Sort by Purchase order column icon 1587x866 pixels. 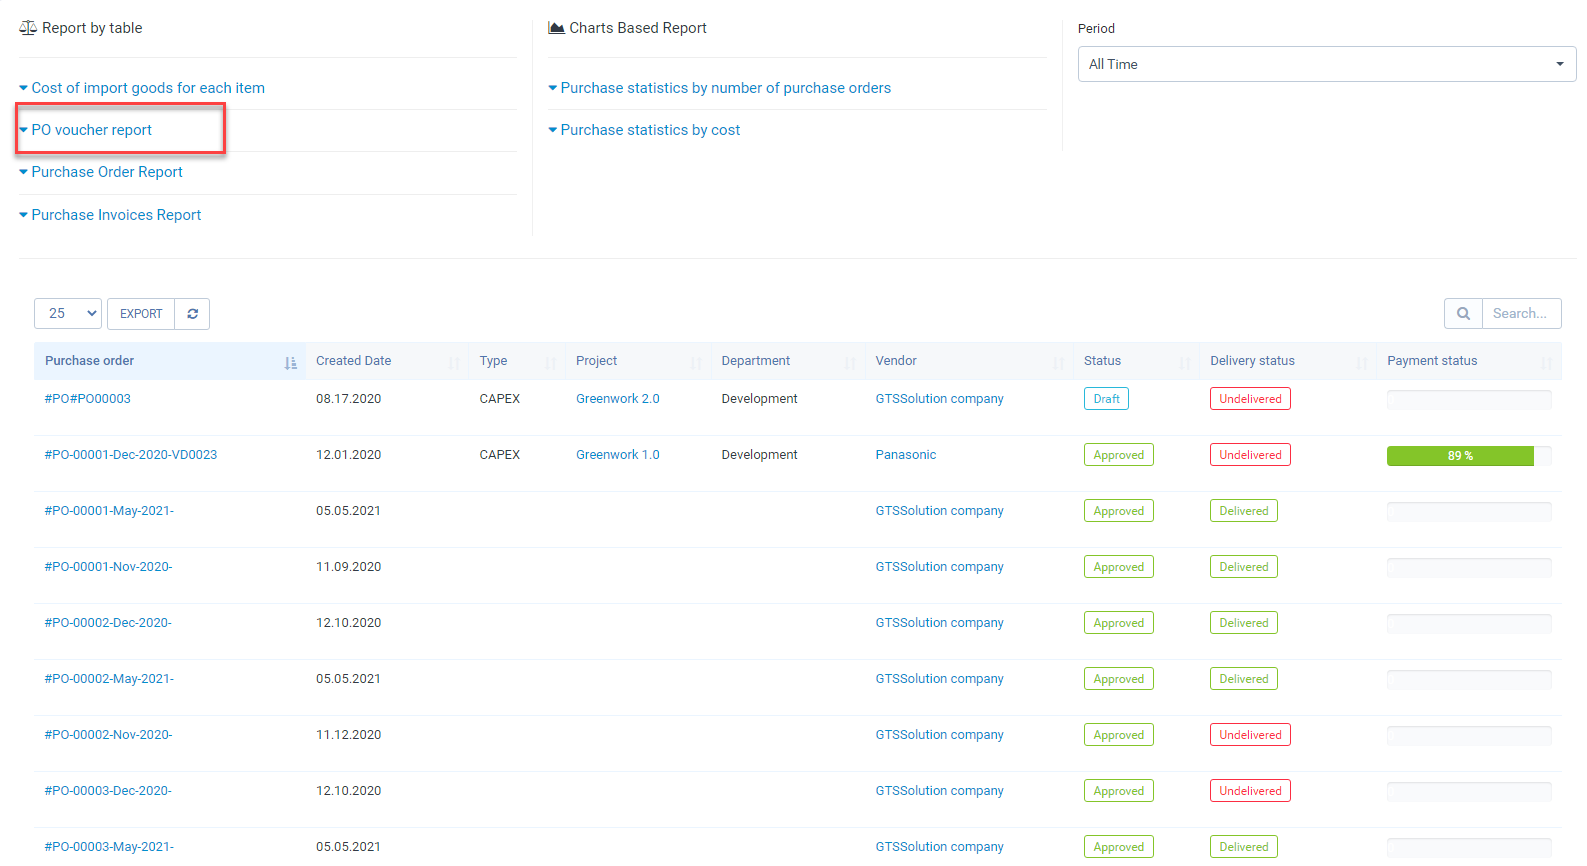coord(290,362)
